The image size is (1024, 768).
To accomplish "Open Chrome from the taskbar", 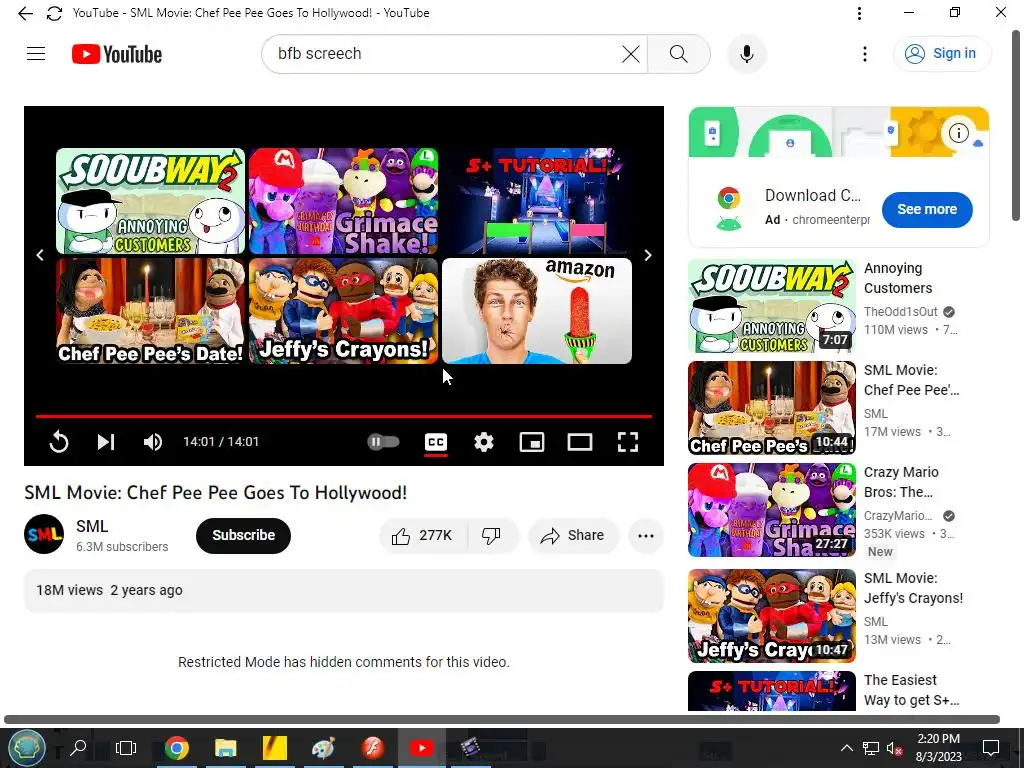I will coord(176,748).
